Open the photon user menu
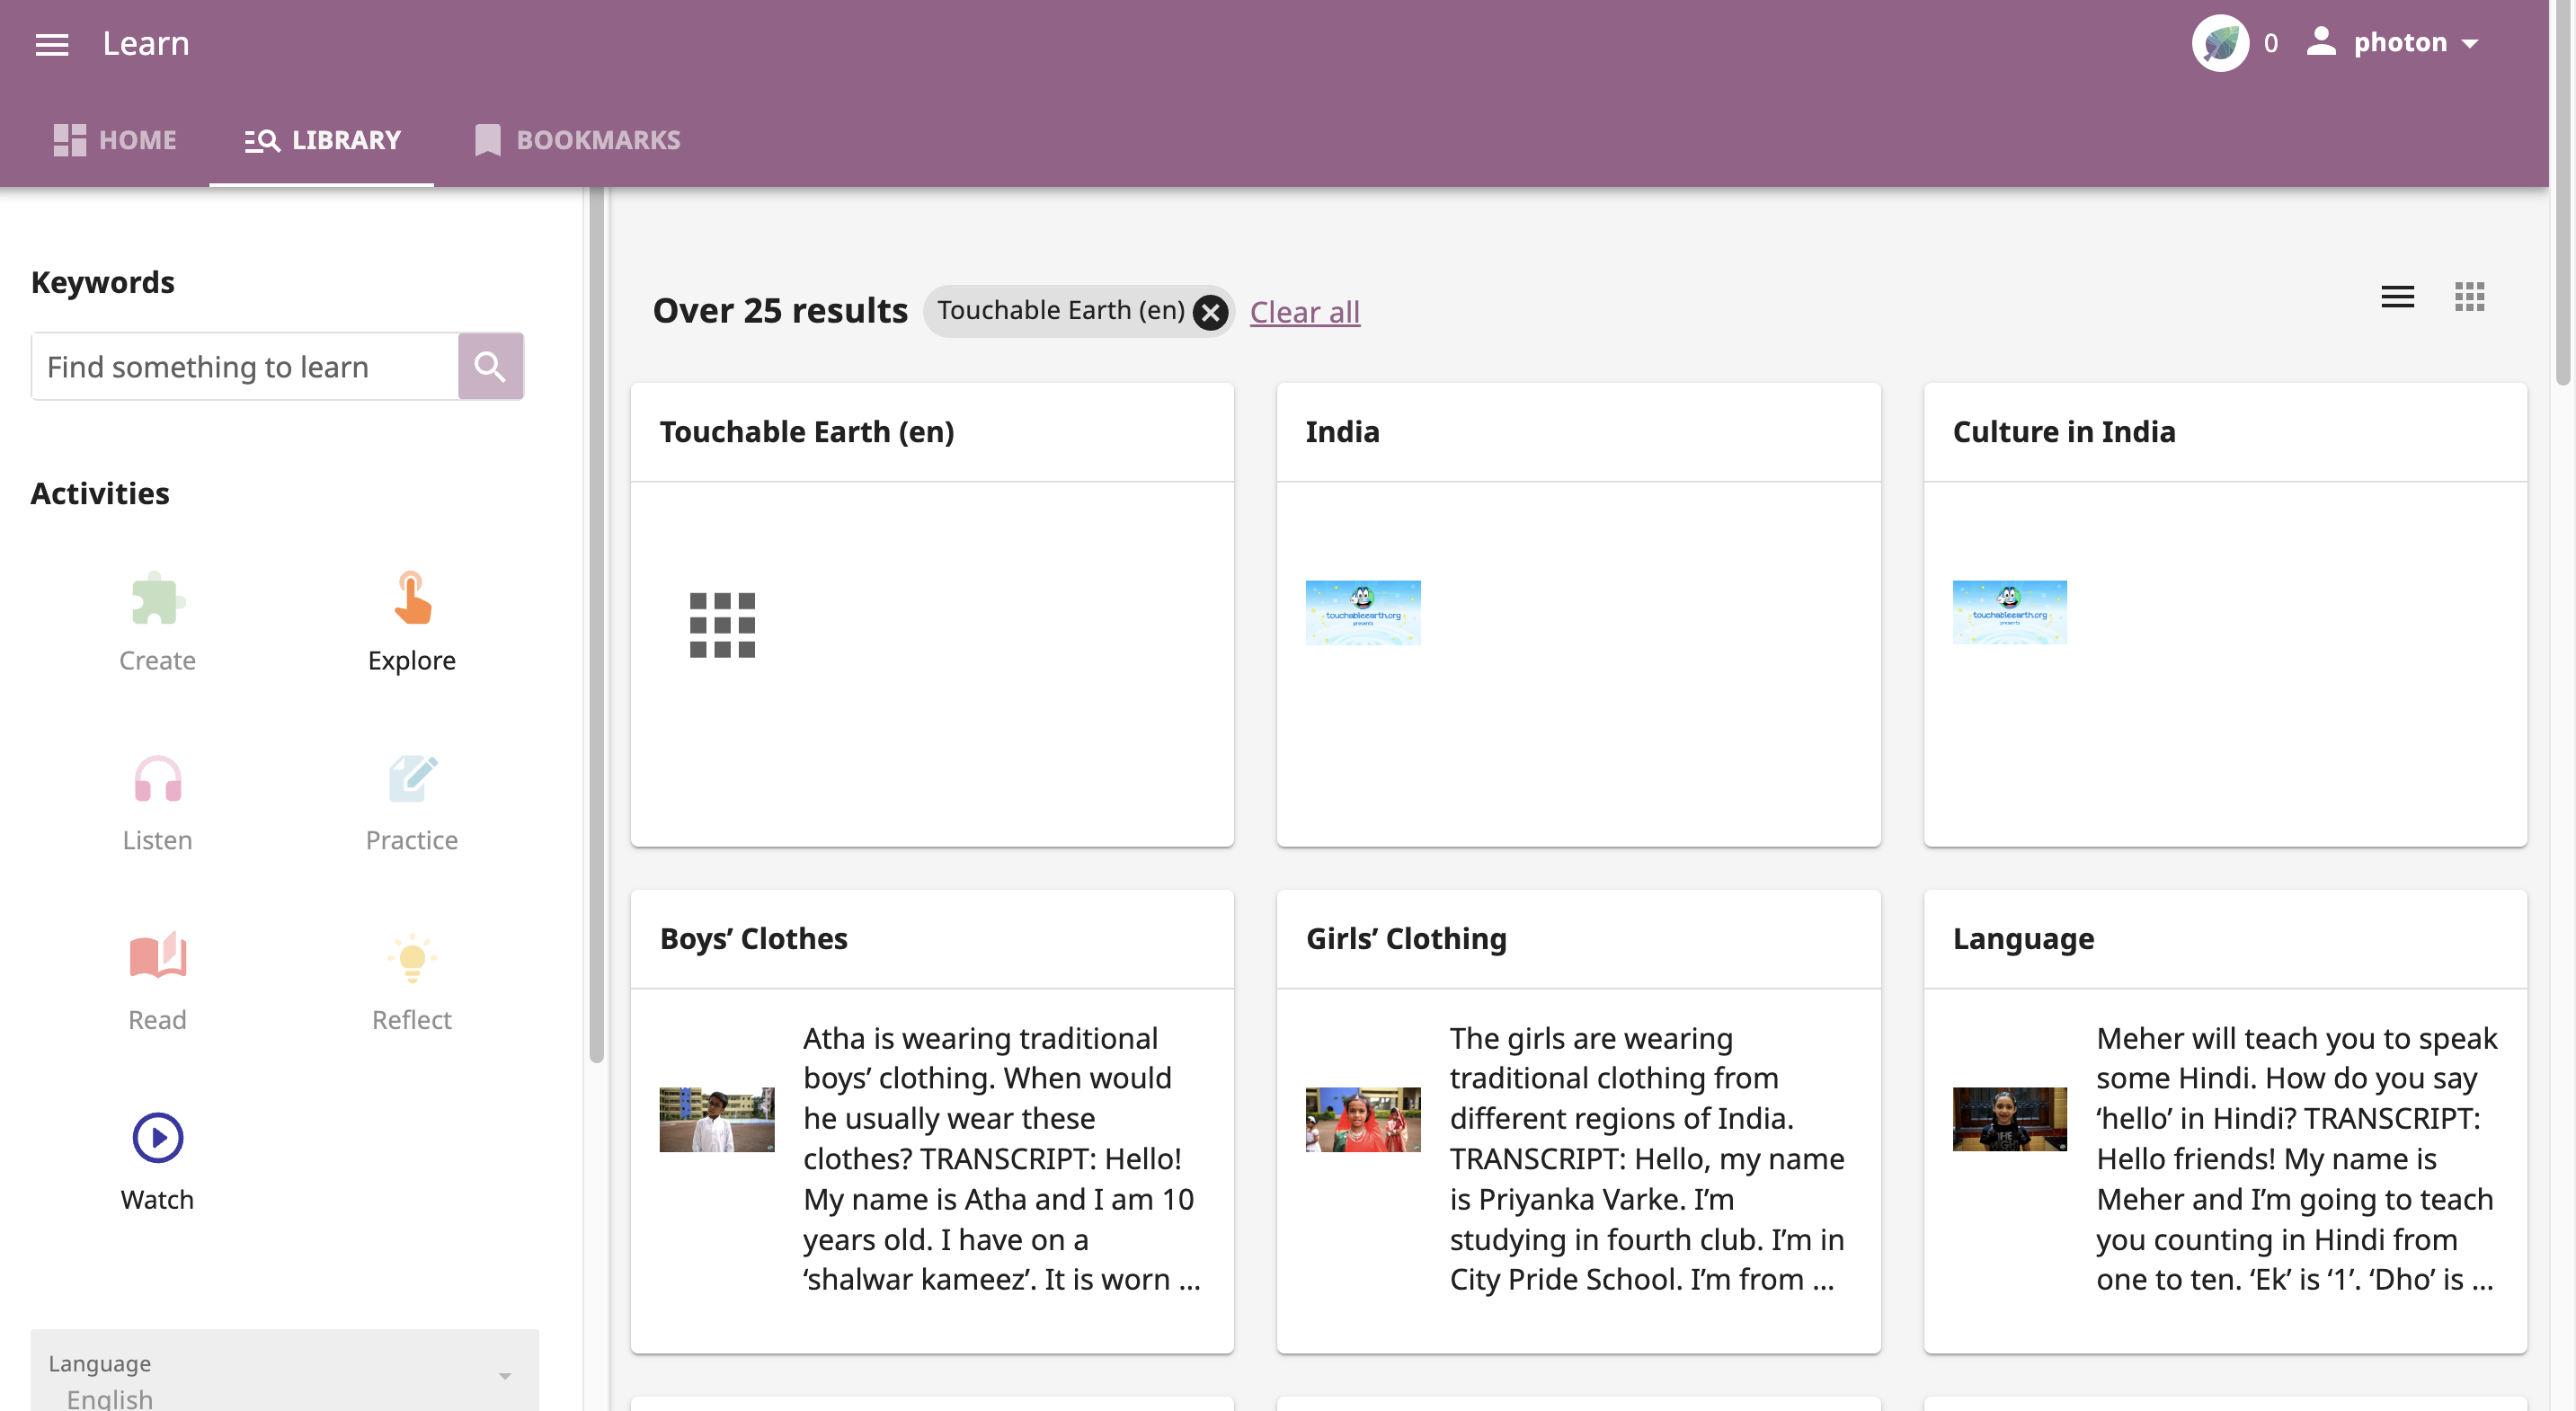The image size is (2576, 1411). [x=2398, y=42]
